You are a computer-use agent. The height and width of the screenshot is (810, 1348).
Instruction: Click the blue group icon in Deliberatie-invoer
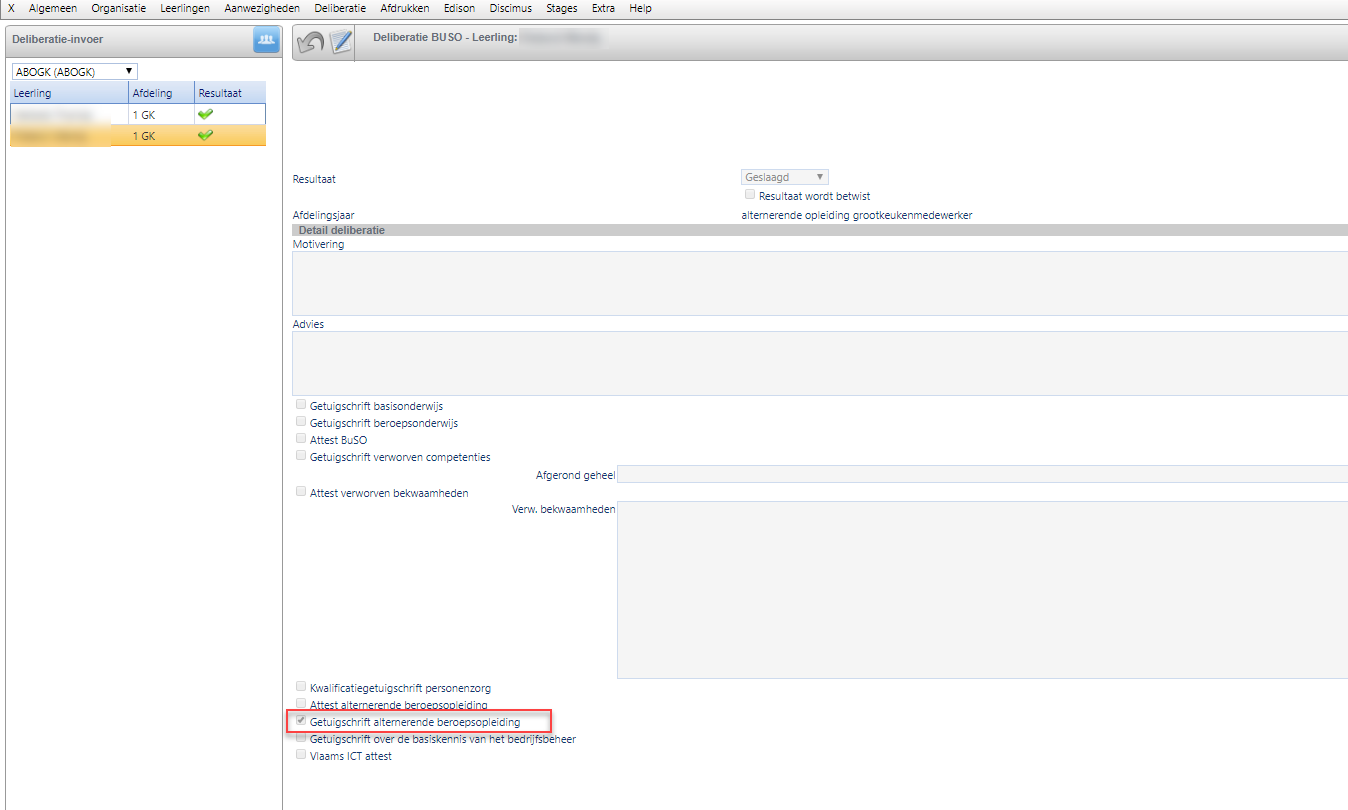pyautogui.click(x=266, y=40)
